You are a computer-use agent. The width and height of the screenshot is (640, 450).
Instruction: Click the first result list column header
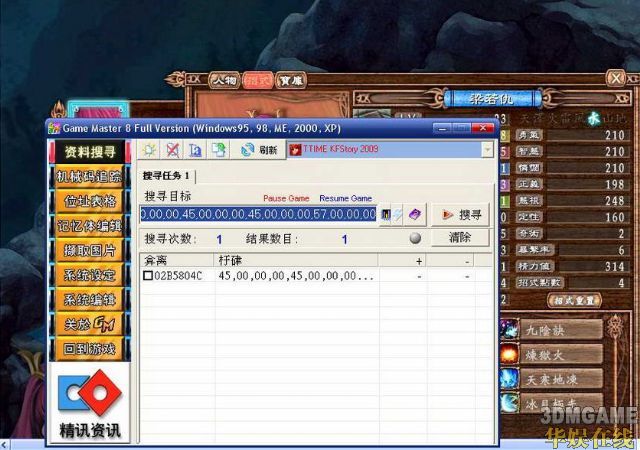[176, 260]
